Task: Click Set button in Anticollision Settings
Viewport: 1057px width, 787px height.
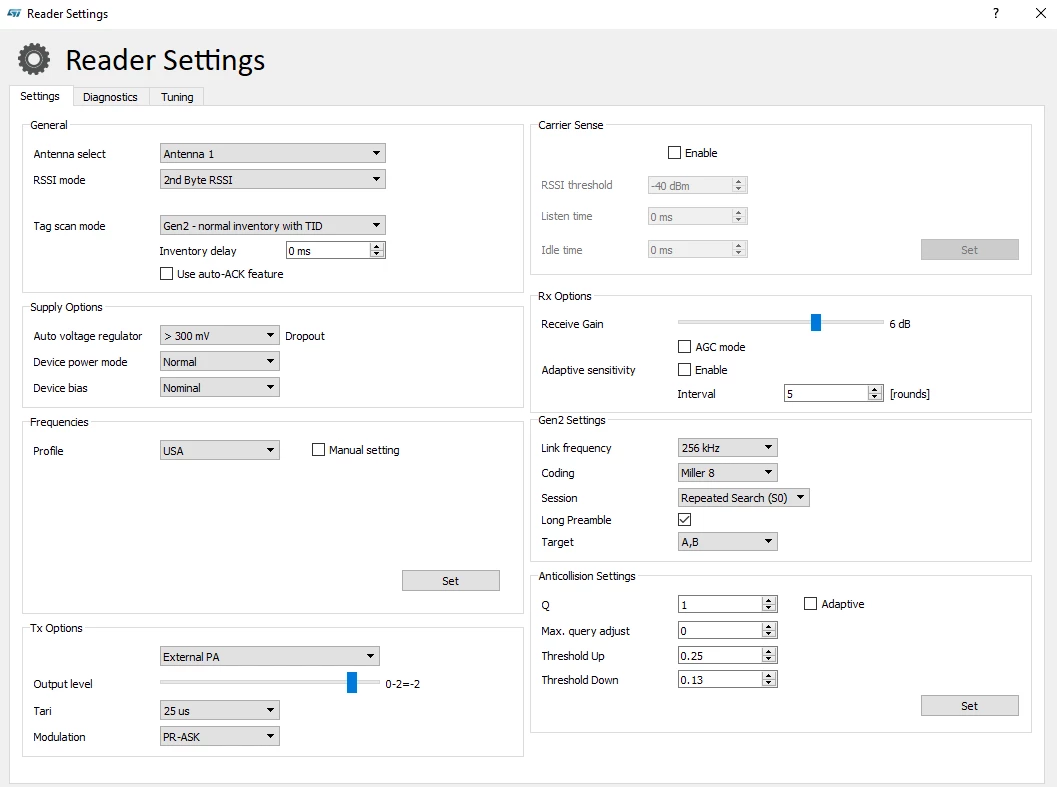Action: click(969, 705)
